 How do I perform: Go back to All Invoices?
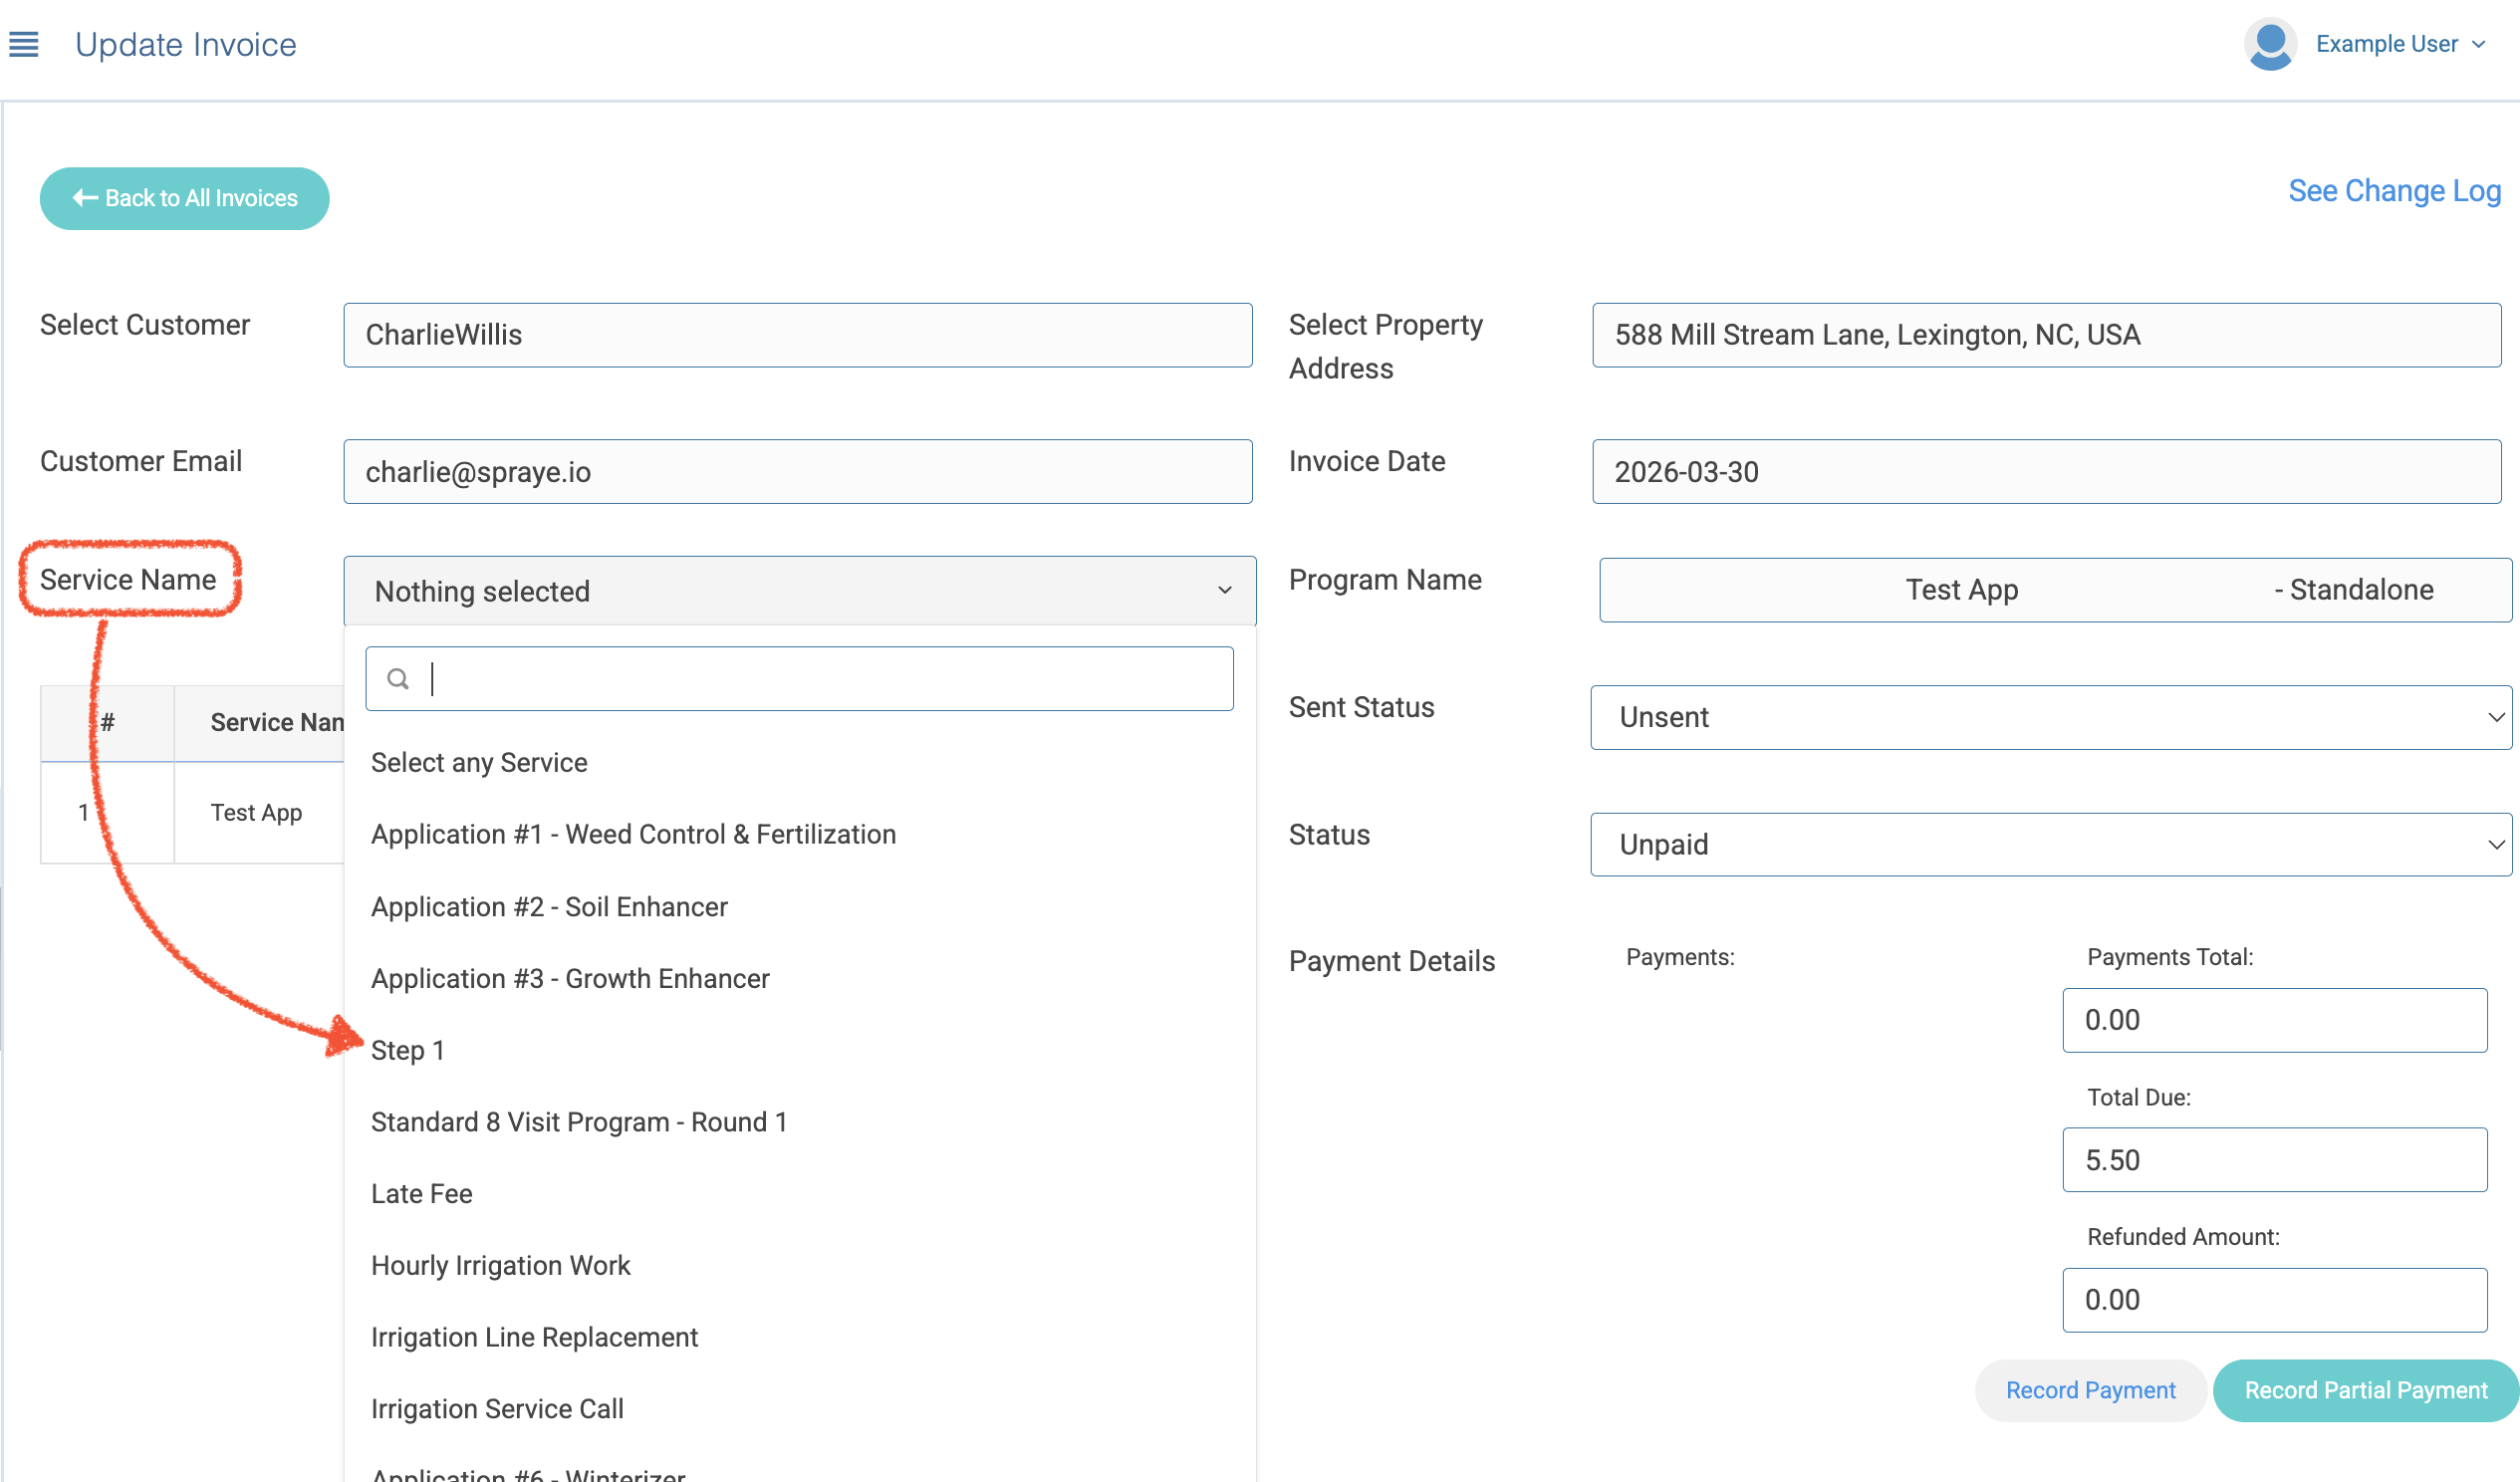(x=185, y=199)
